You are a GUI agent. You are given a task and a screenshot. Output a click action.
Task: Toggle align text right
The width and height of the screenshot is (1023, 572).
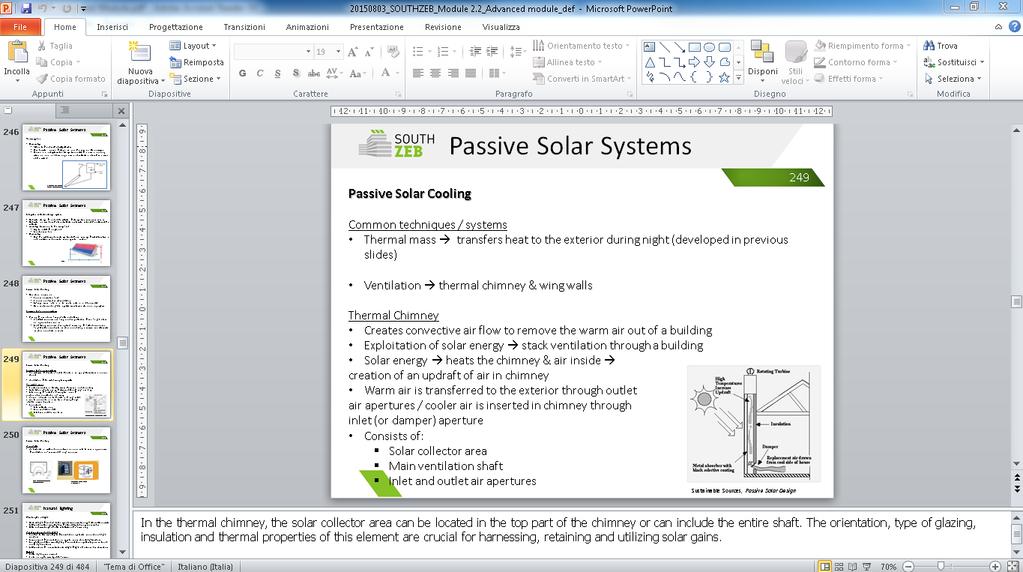453,73
